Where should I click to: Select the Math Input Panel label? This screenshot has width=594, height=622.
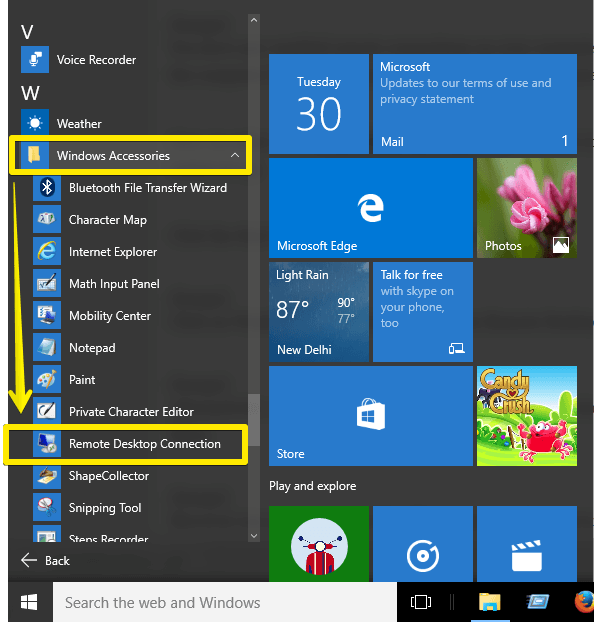click(115, 284)
